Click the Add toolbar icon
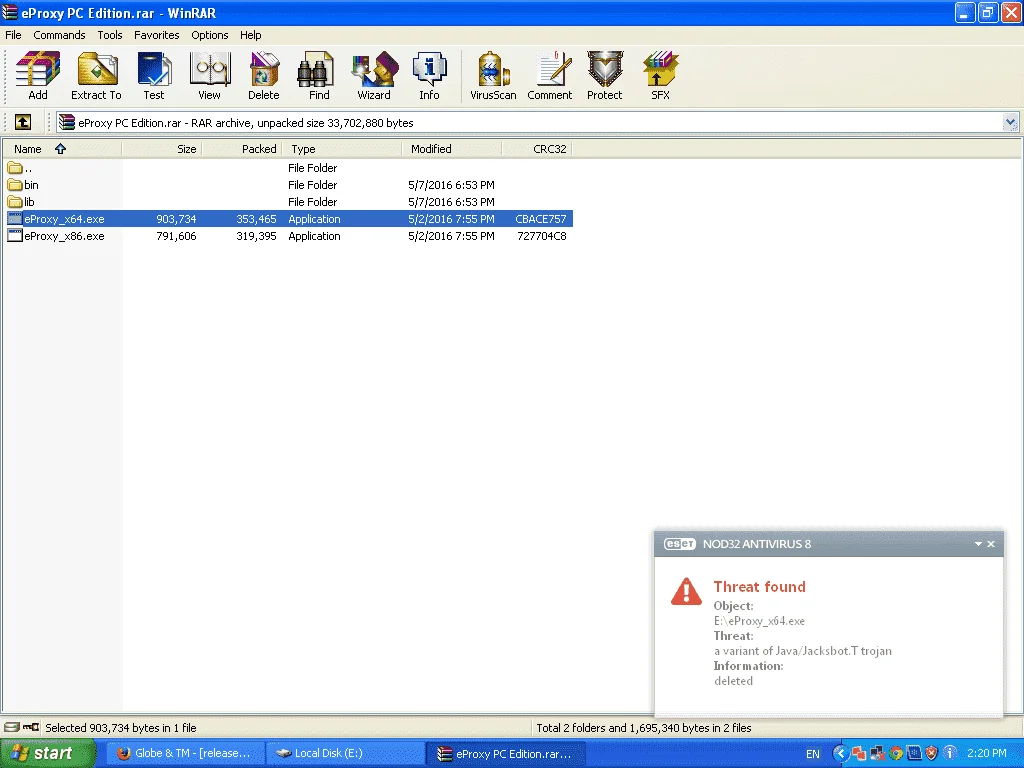 [x=38, y=76]
